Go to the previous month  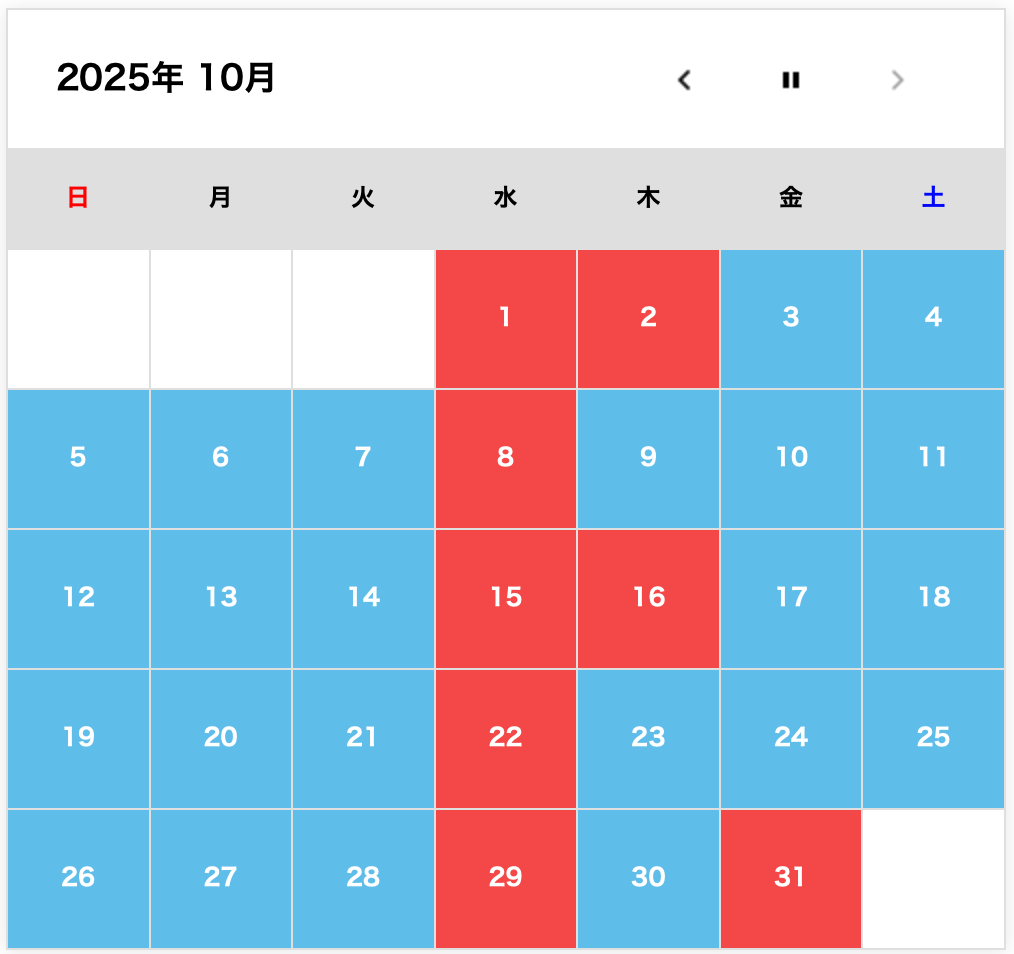pyautogui.click(x=684, y=80)
